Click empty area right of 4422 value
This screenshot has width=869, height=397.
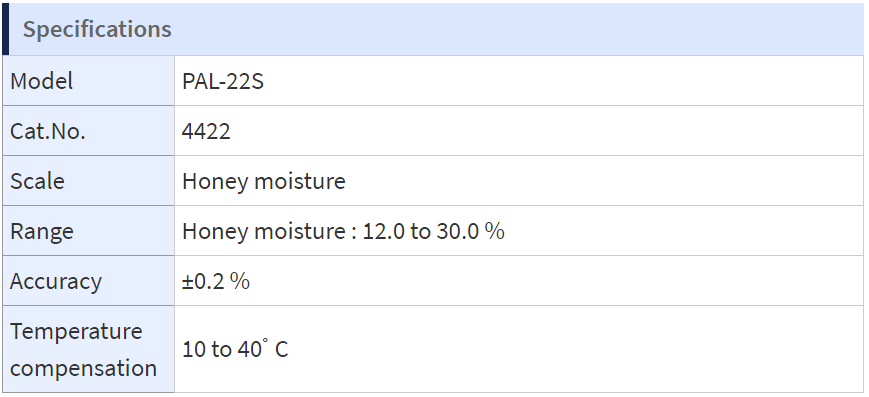pyautogui.click(x=546, y=131)
